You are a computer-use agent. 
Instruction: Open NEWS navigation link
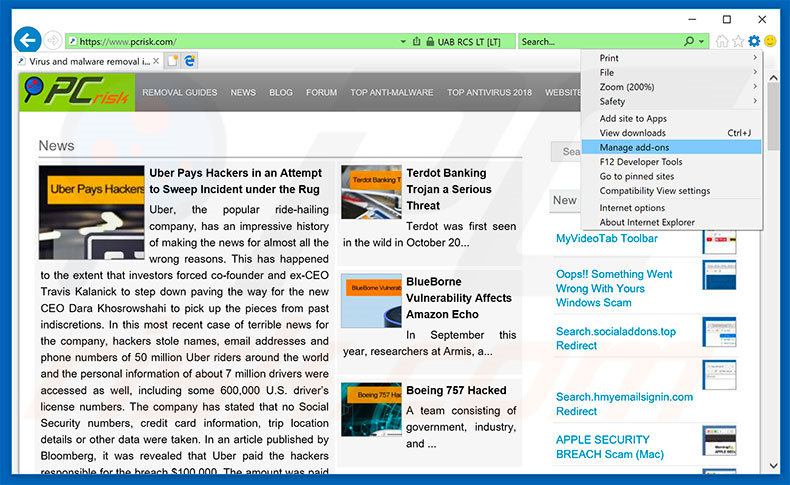coord(243,93)
